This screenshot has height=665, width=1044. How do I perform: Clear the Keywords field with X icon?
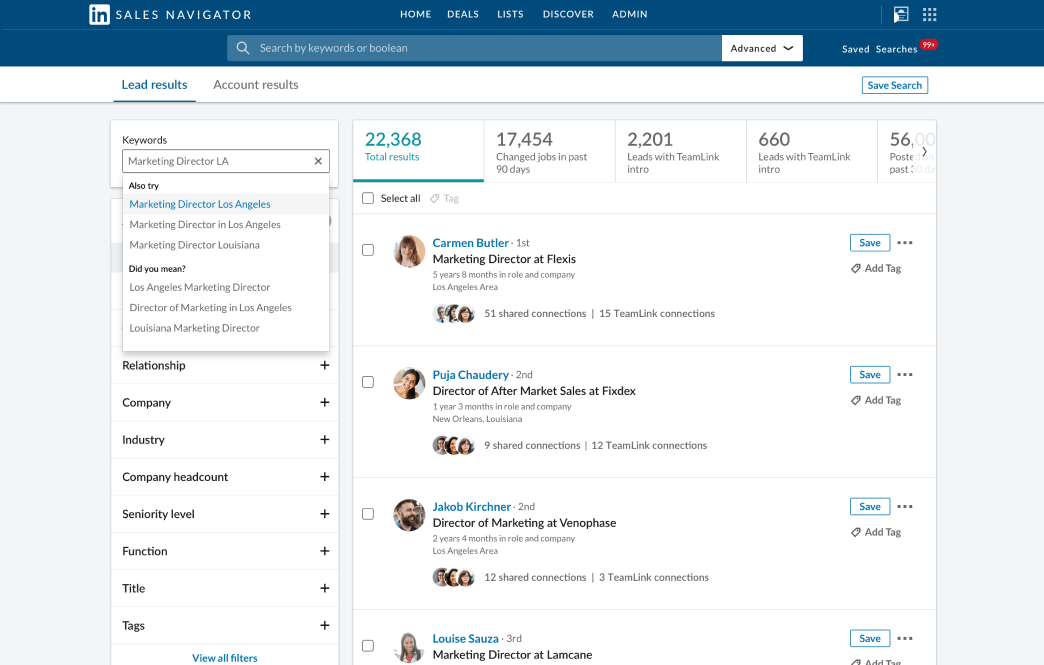pos(318,161)
